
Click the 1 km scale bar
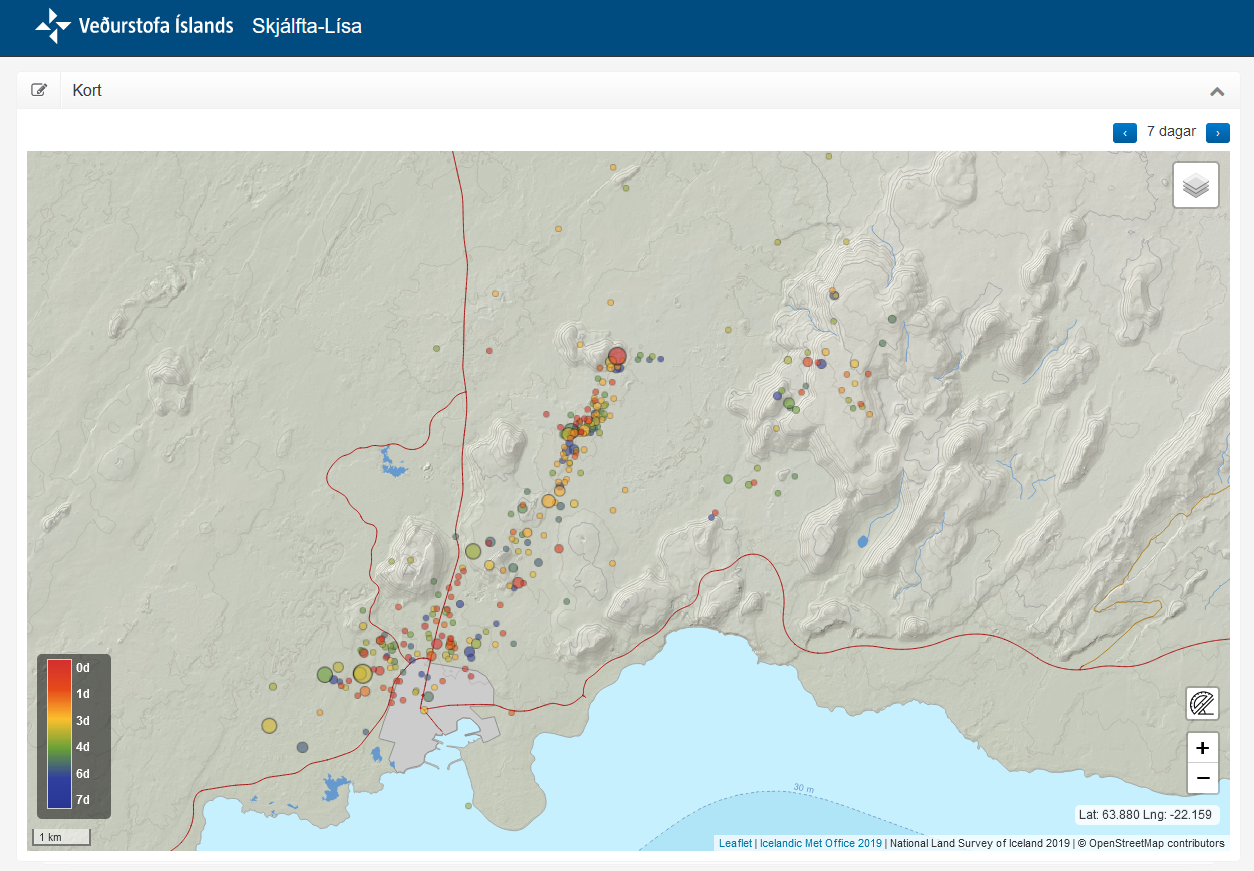62,836
